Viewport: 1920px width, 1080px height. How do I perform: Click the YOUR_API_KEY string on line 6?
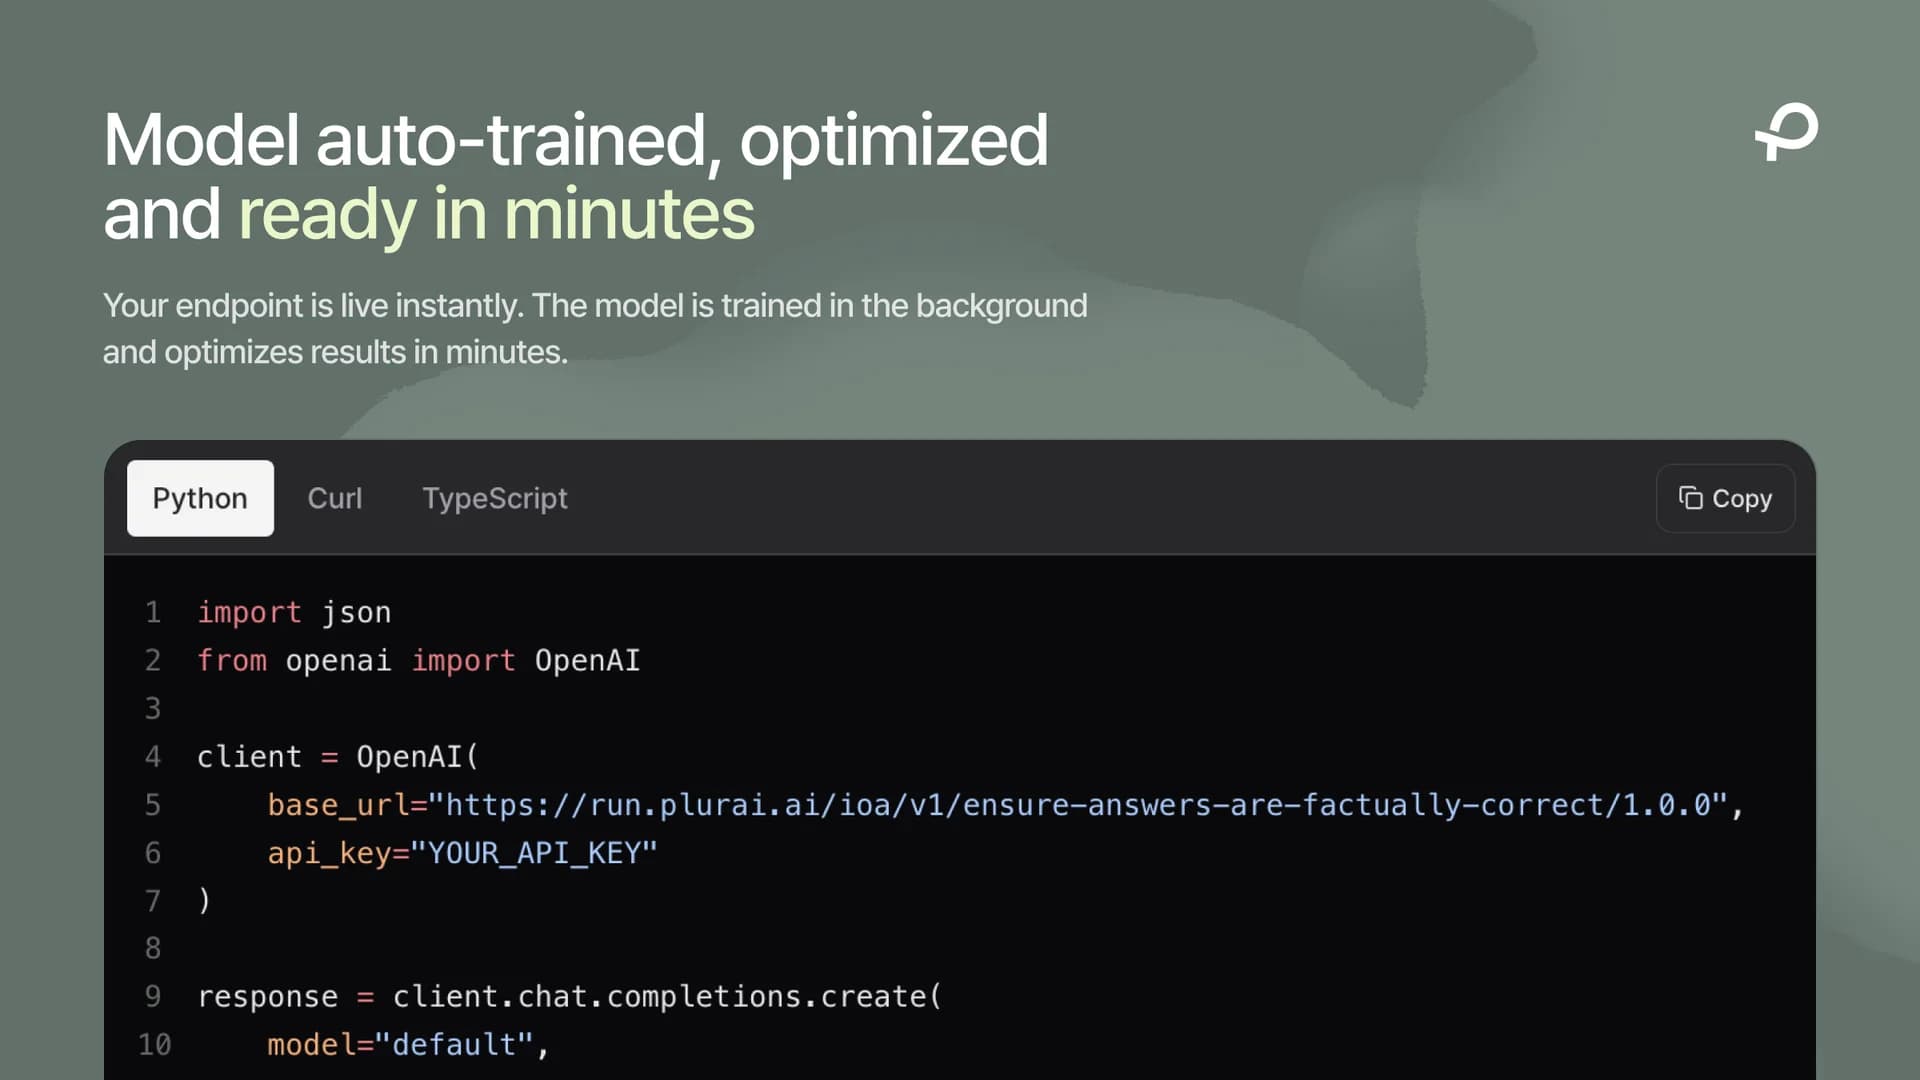click(534, 853)
